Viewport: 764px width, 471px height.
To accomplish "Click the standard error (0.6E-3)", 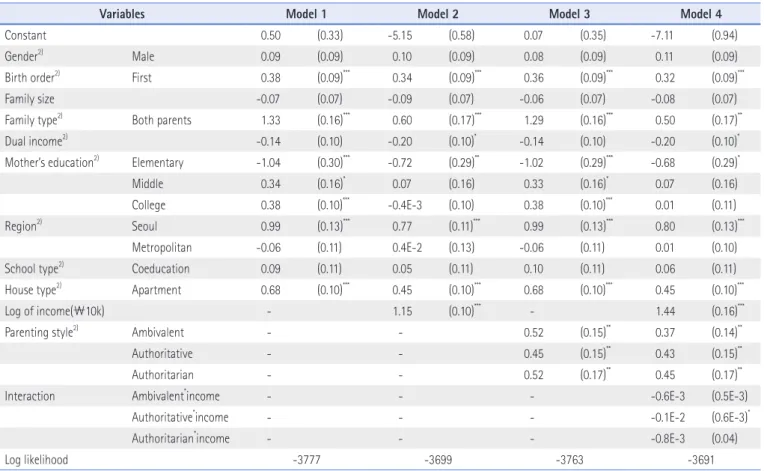I will (x=729, y=417).
